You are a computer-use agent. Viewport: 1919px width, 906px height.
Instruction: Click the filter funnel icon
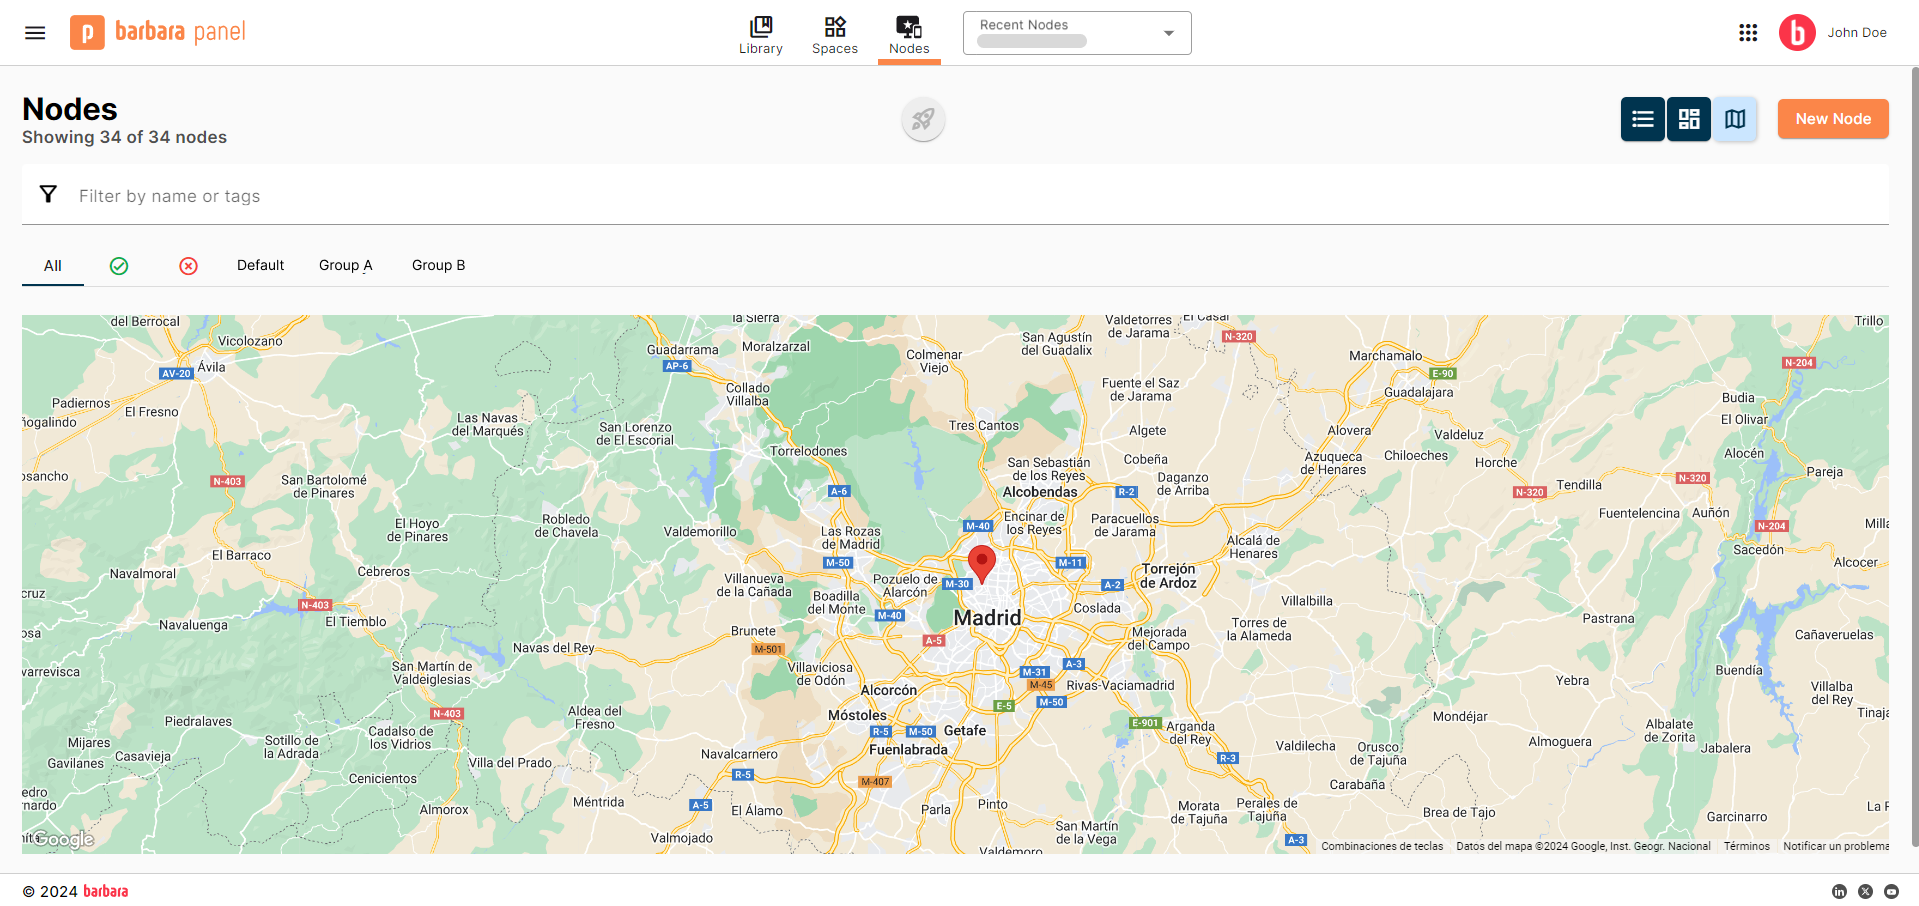48,195
